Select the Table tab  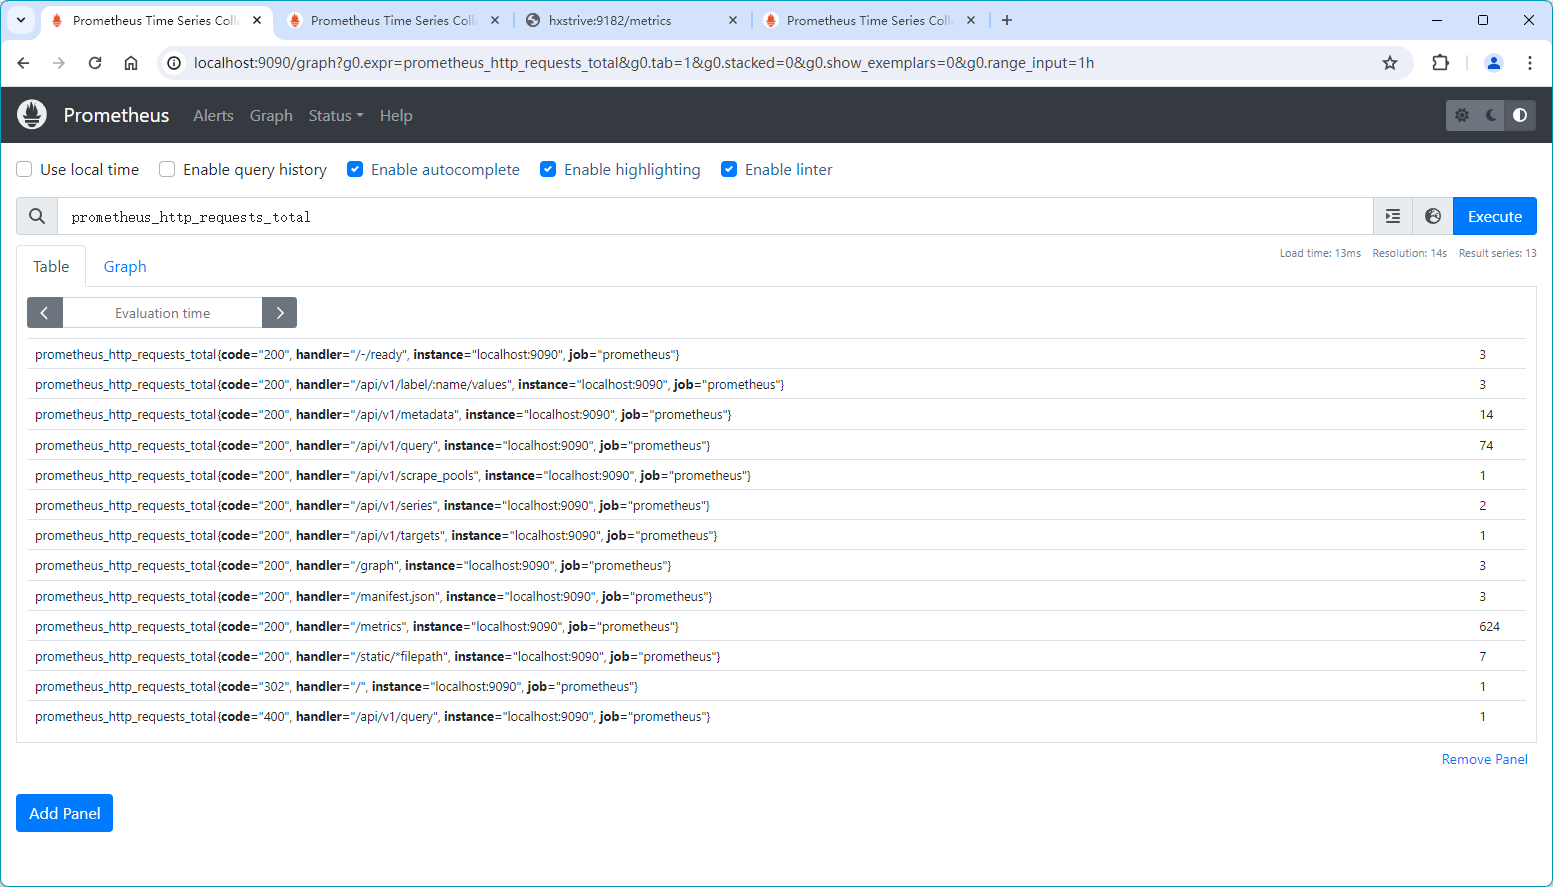tap(51, 266)
